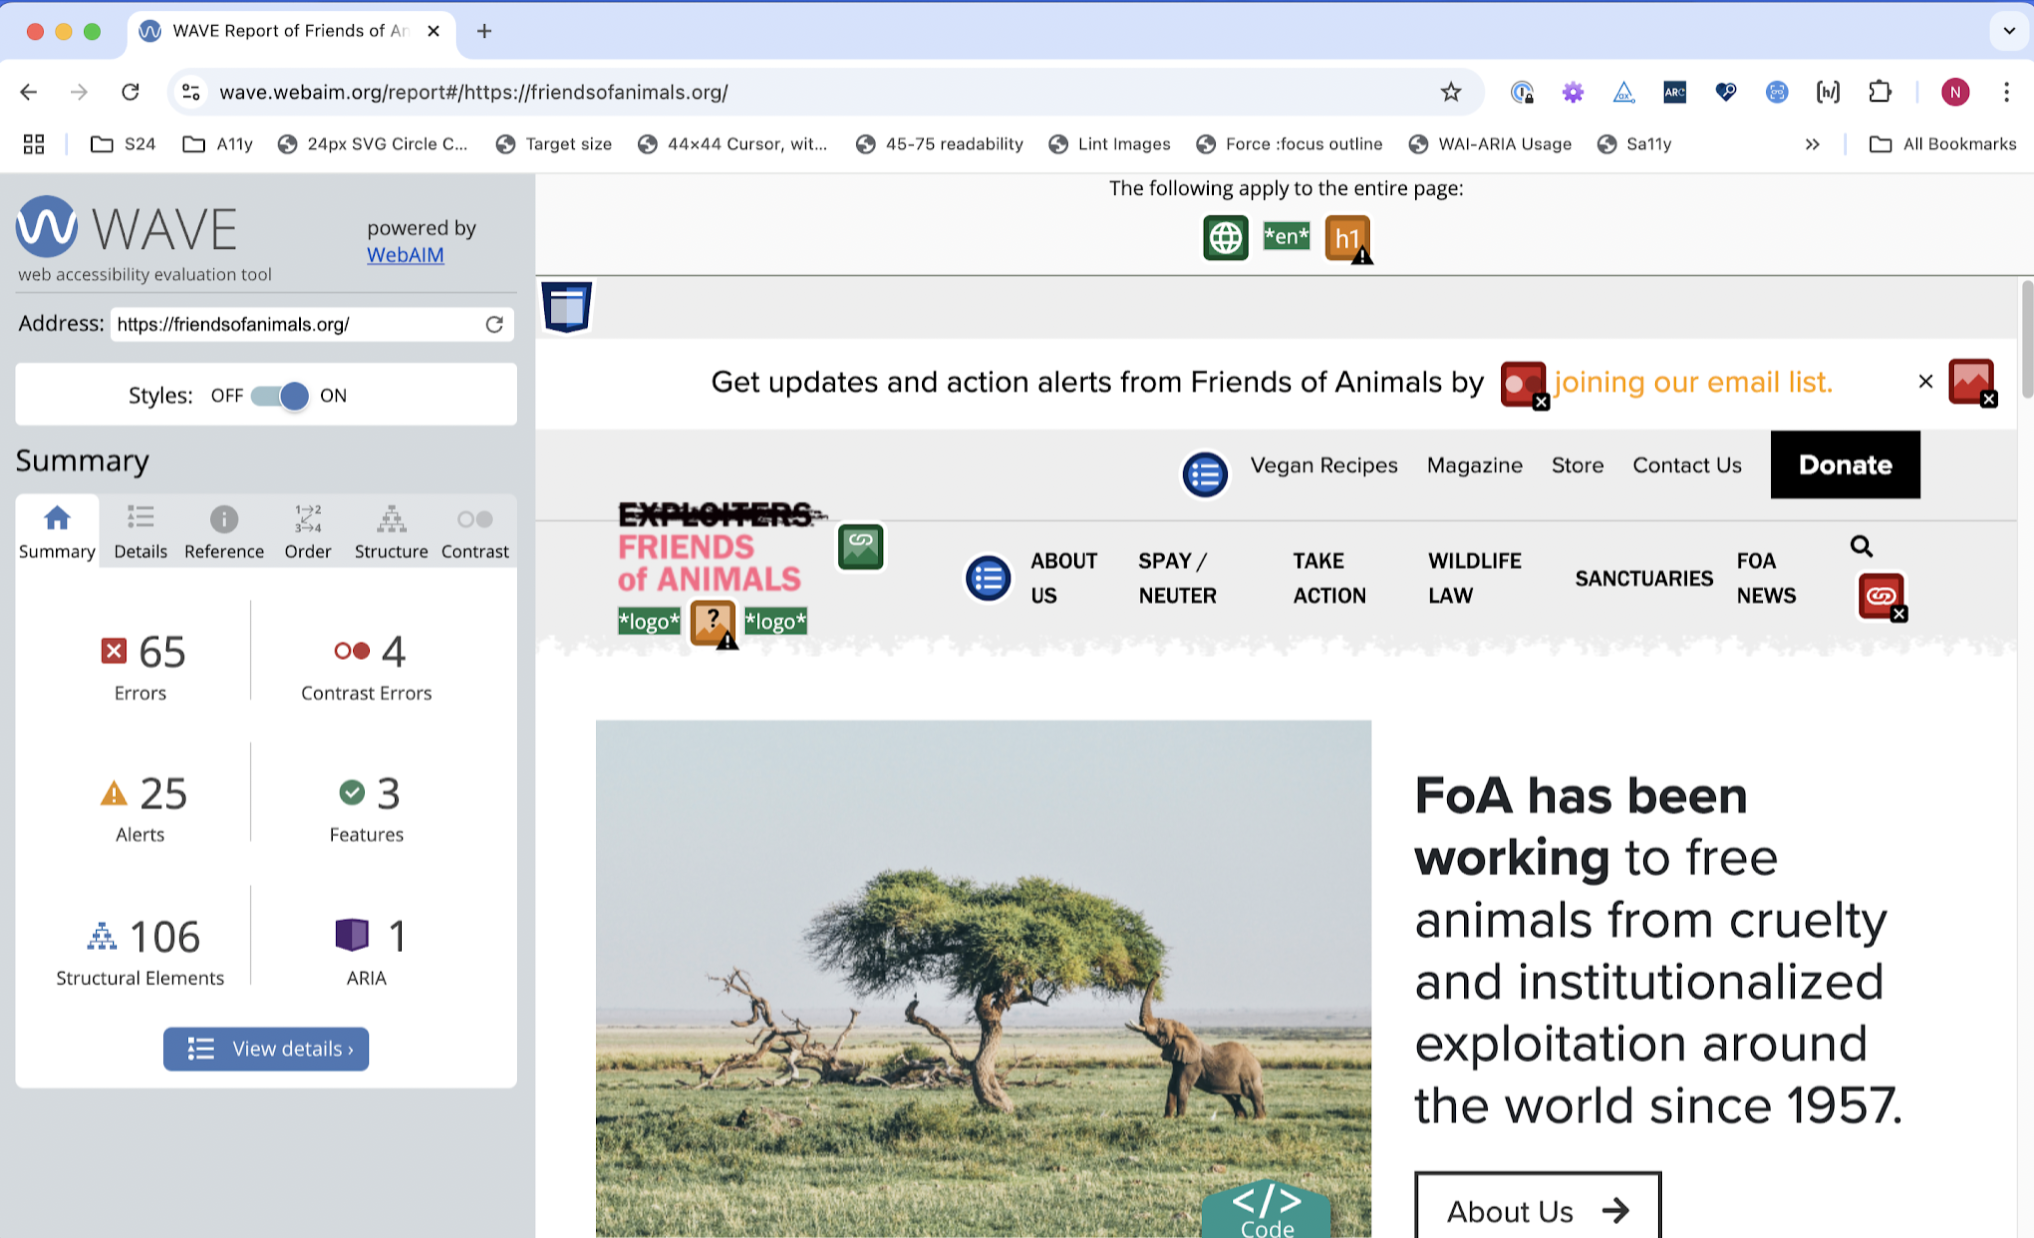Click the question-mark alt text icon near the logo

(x=712, y=621)
